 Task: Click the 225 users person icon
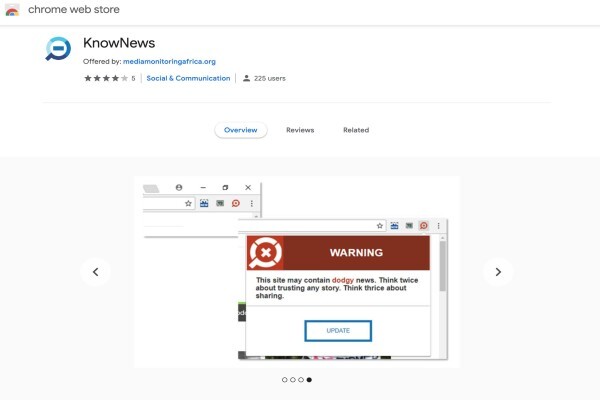tap(246, 78)
